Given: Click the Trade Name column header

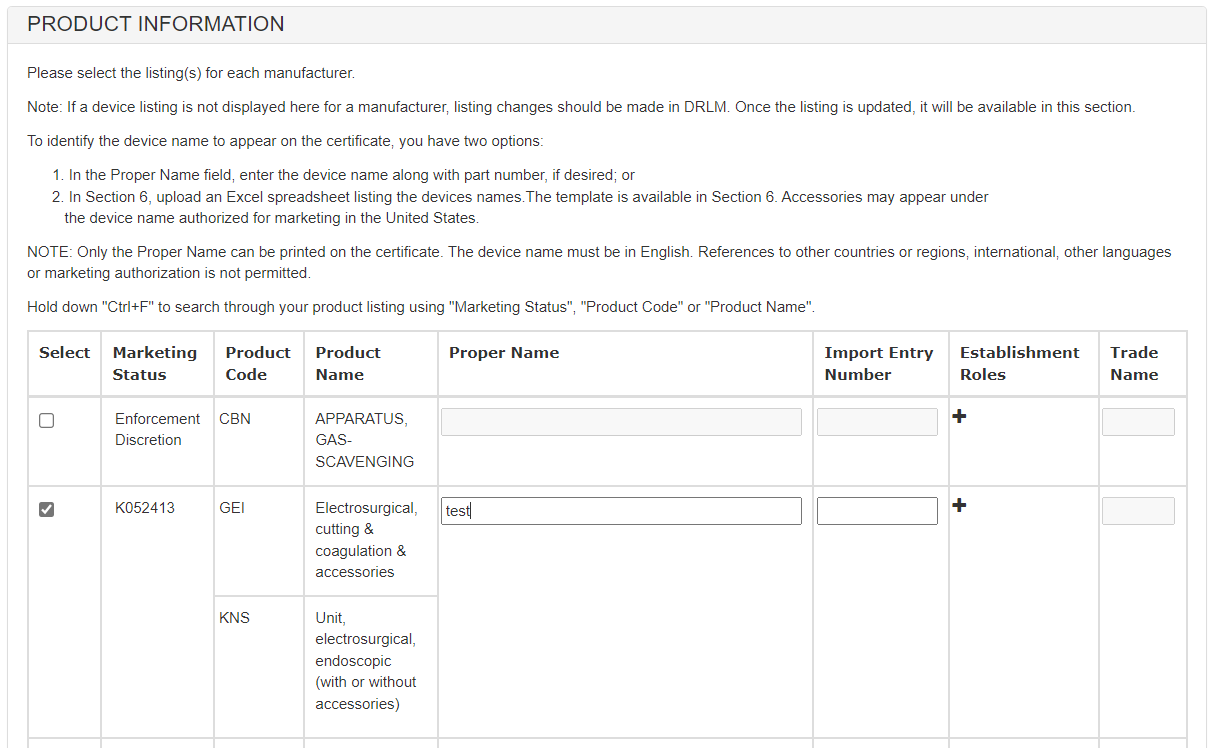Looking at the screenshot, I should pyautogui.click(x=1134, y=364).
